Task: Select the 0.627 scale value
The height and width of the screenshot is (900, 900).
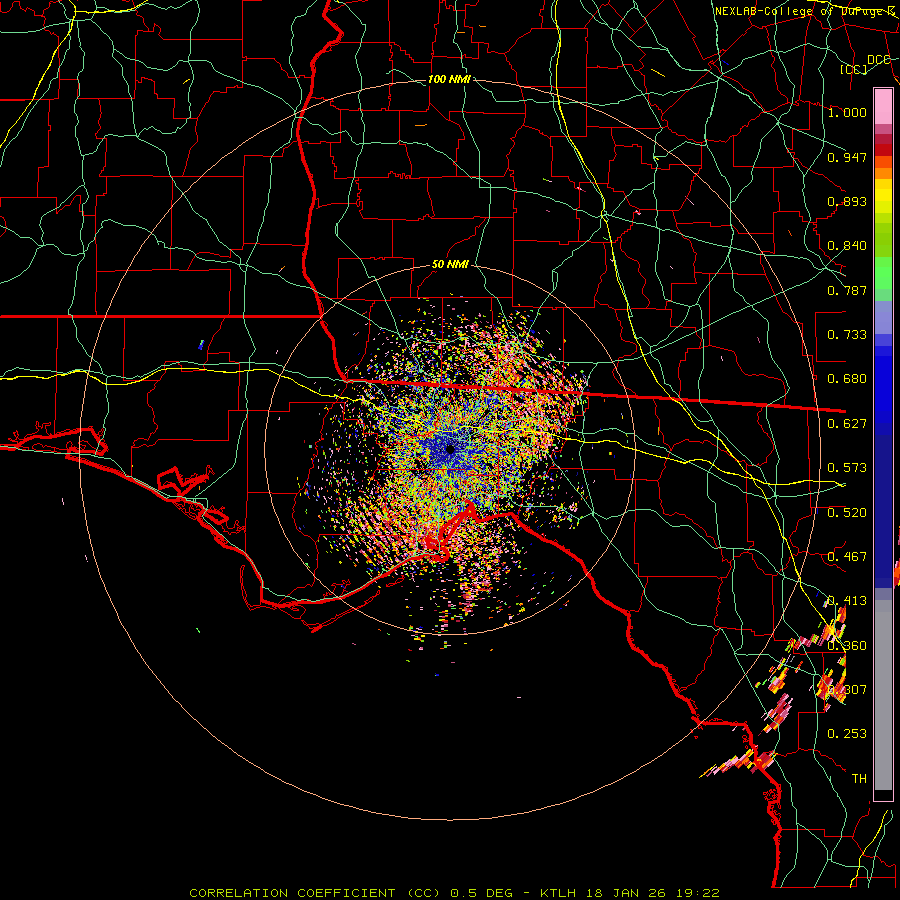Action: point(847,424)
